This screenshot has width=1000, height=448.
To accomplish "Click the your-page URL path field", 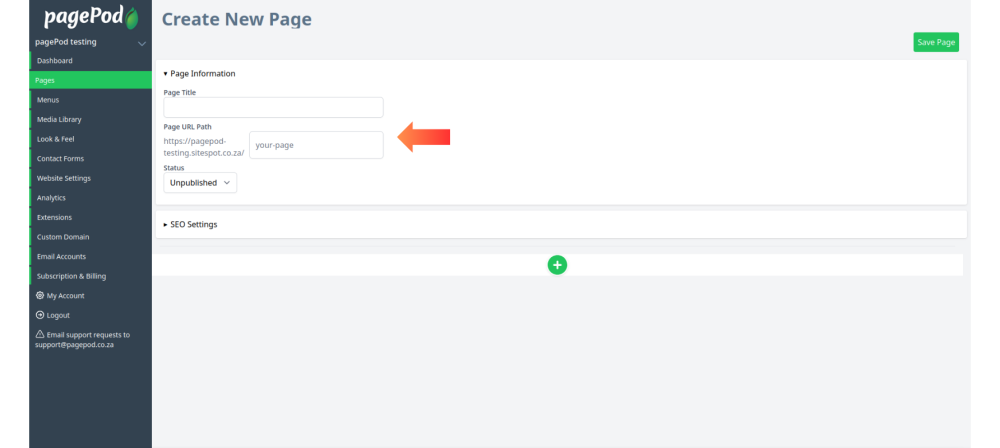I will [316, 145].
